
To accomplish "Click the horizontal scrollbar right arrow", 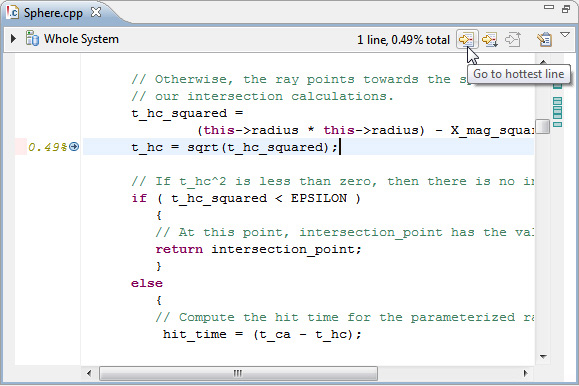I will (525, 373).
